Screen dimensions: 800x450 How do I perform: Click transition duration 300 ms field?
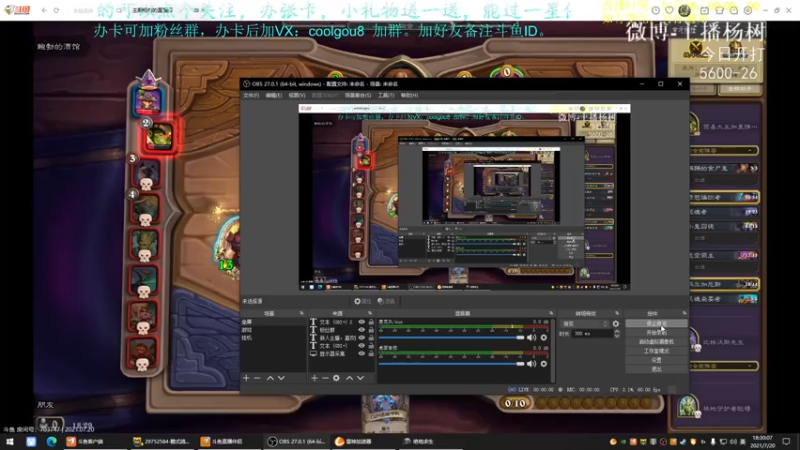592,334
